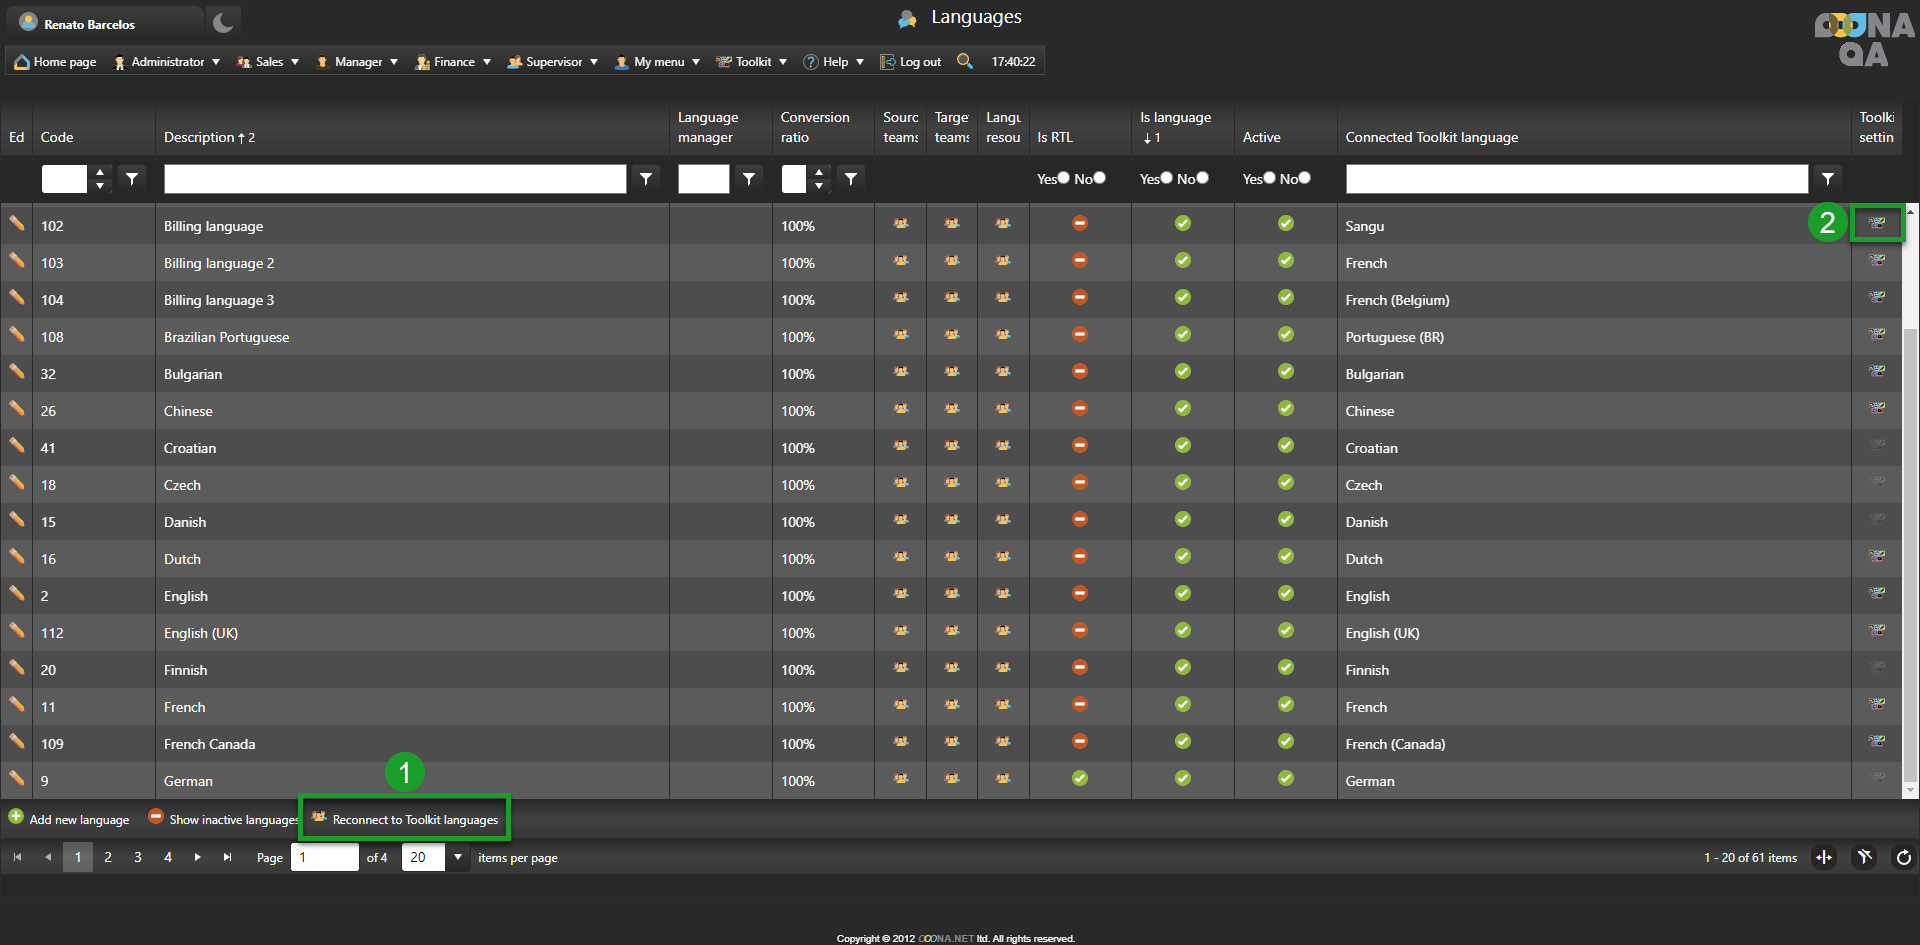Open source teams icon for Bulgarian row
Viewport: 1920px width, 945px height.
900,372
